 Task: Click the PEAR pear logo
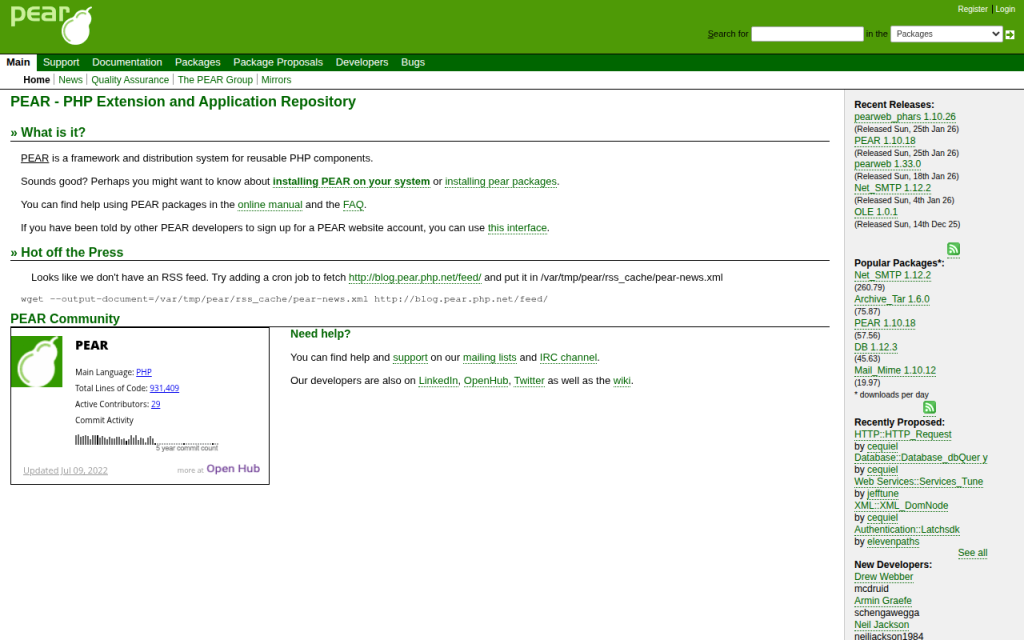[x=52, y=26]
